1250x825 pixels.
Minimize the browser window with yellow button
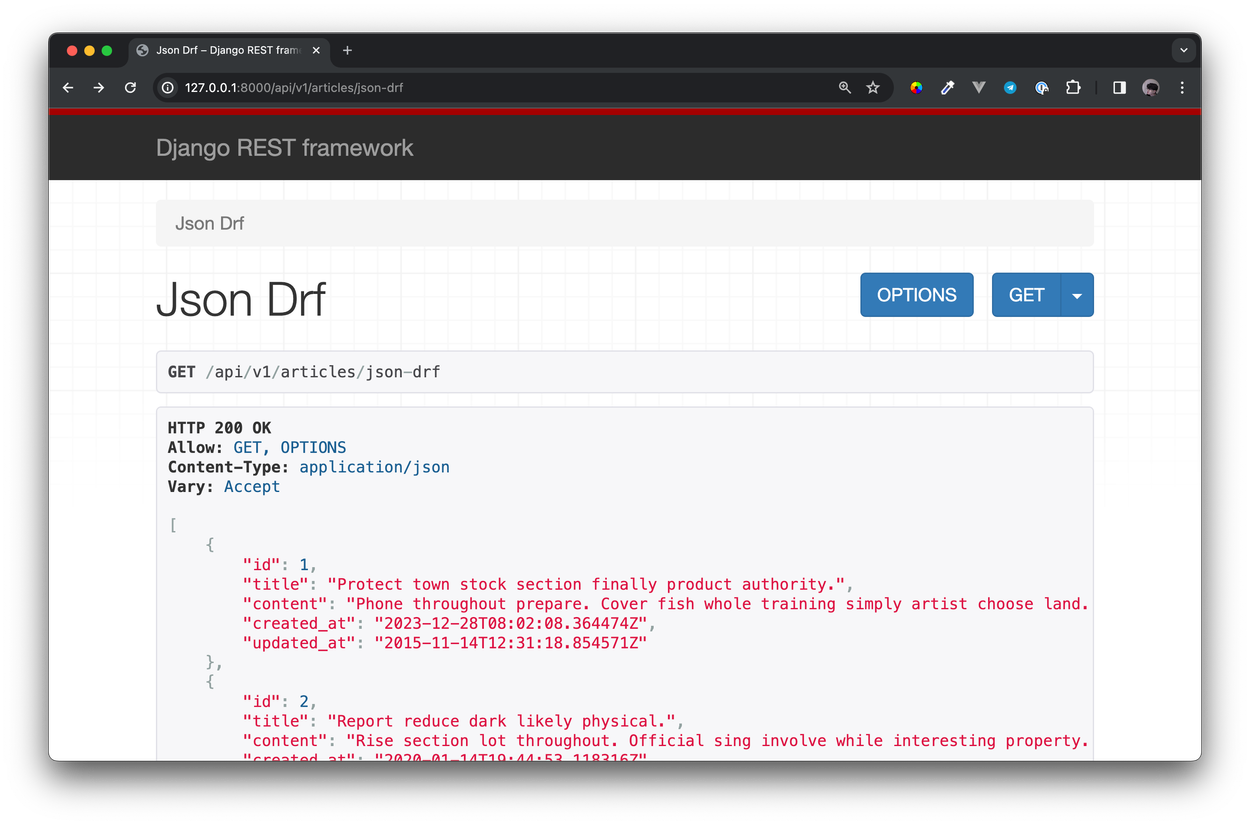90,50
